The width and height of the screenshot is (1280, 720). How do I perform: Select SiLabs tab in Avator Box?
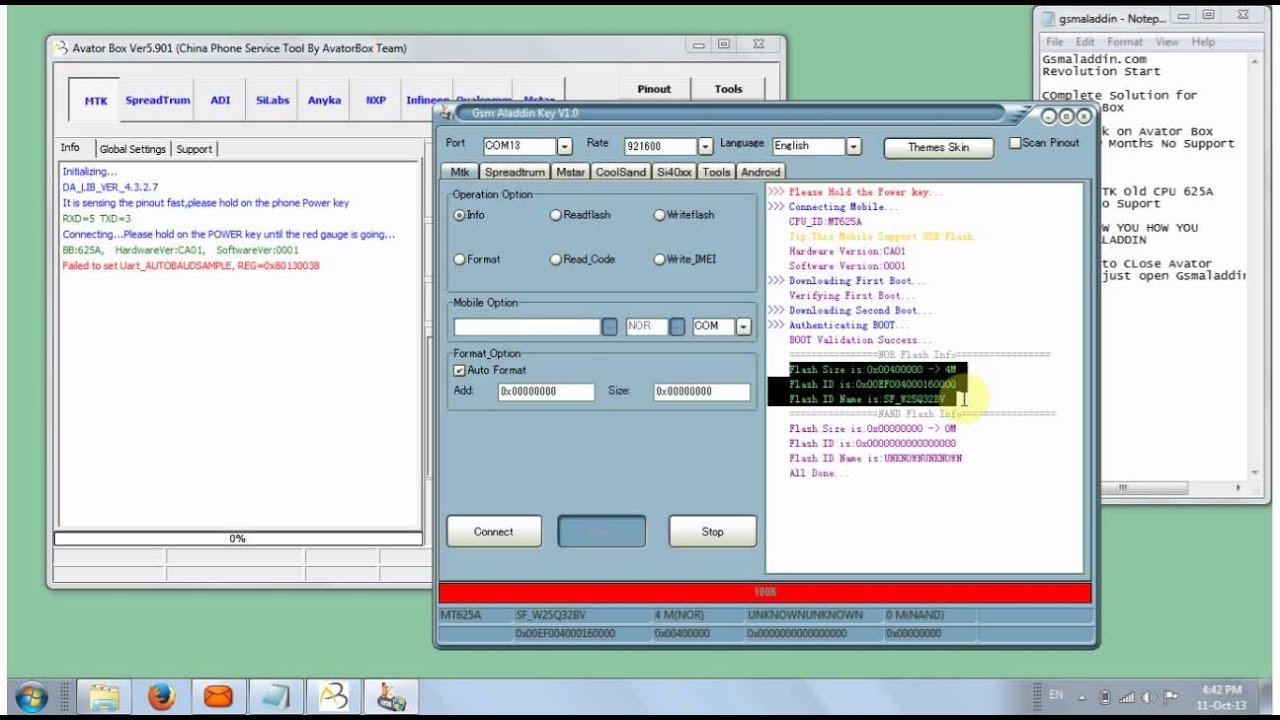pos(273,101)
